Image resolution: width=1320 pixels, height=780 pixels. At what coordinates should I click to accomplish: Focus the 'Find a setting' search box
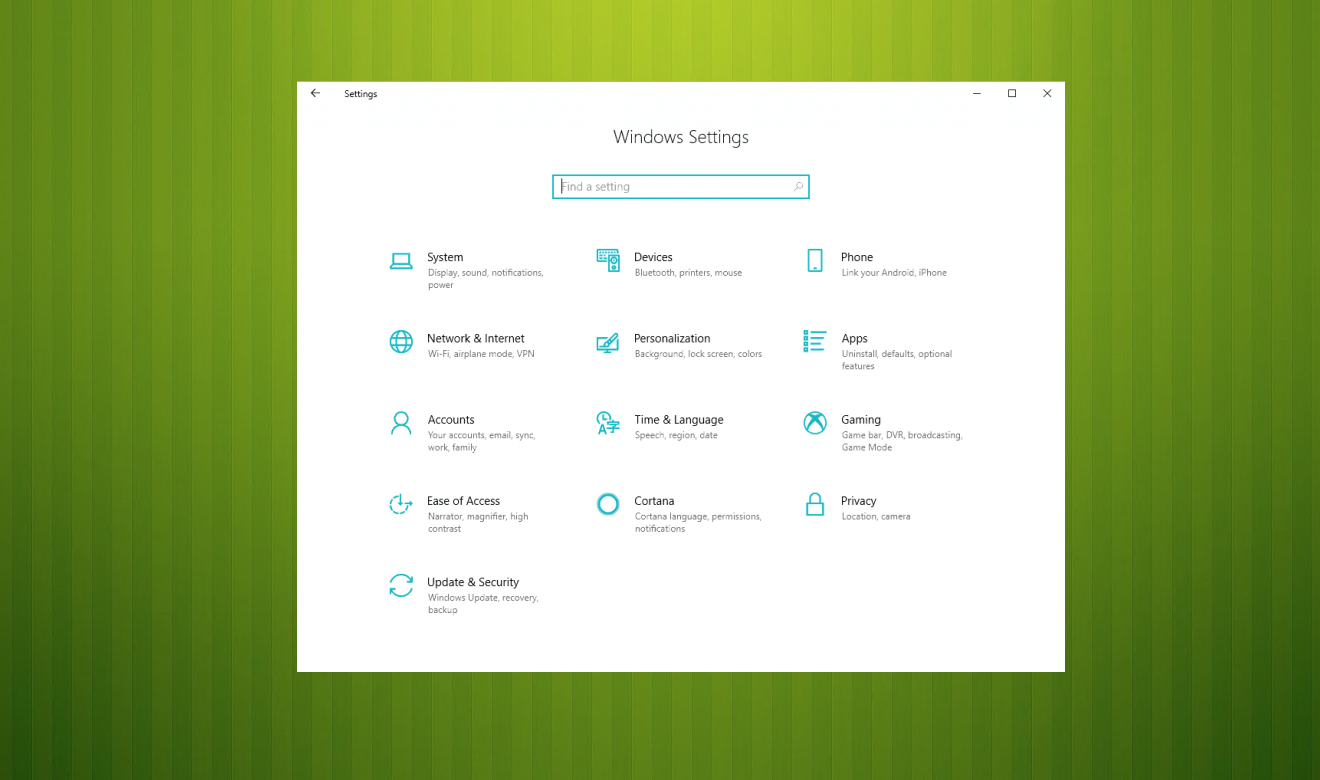[x=672, y=187]
